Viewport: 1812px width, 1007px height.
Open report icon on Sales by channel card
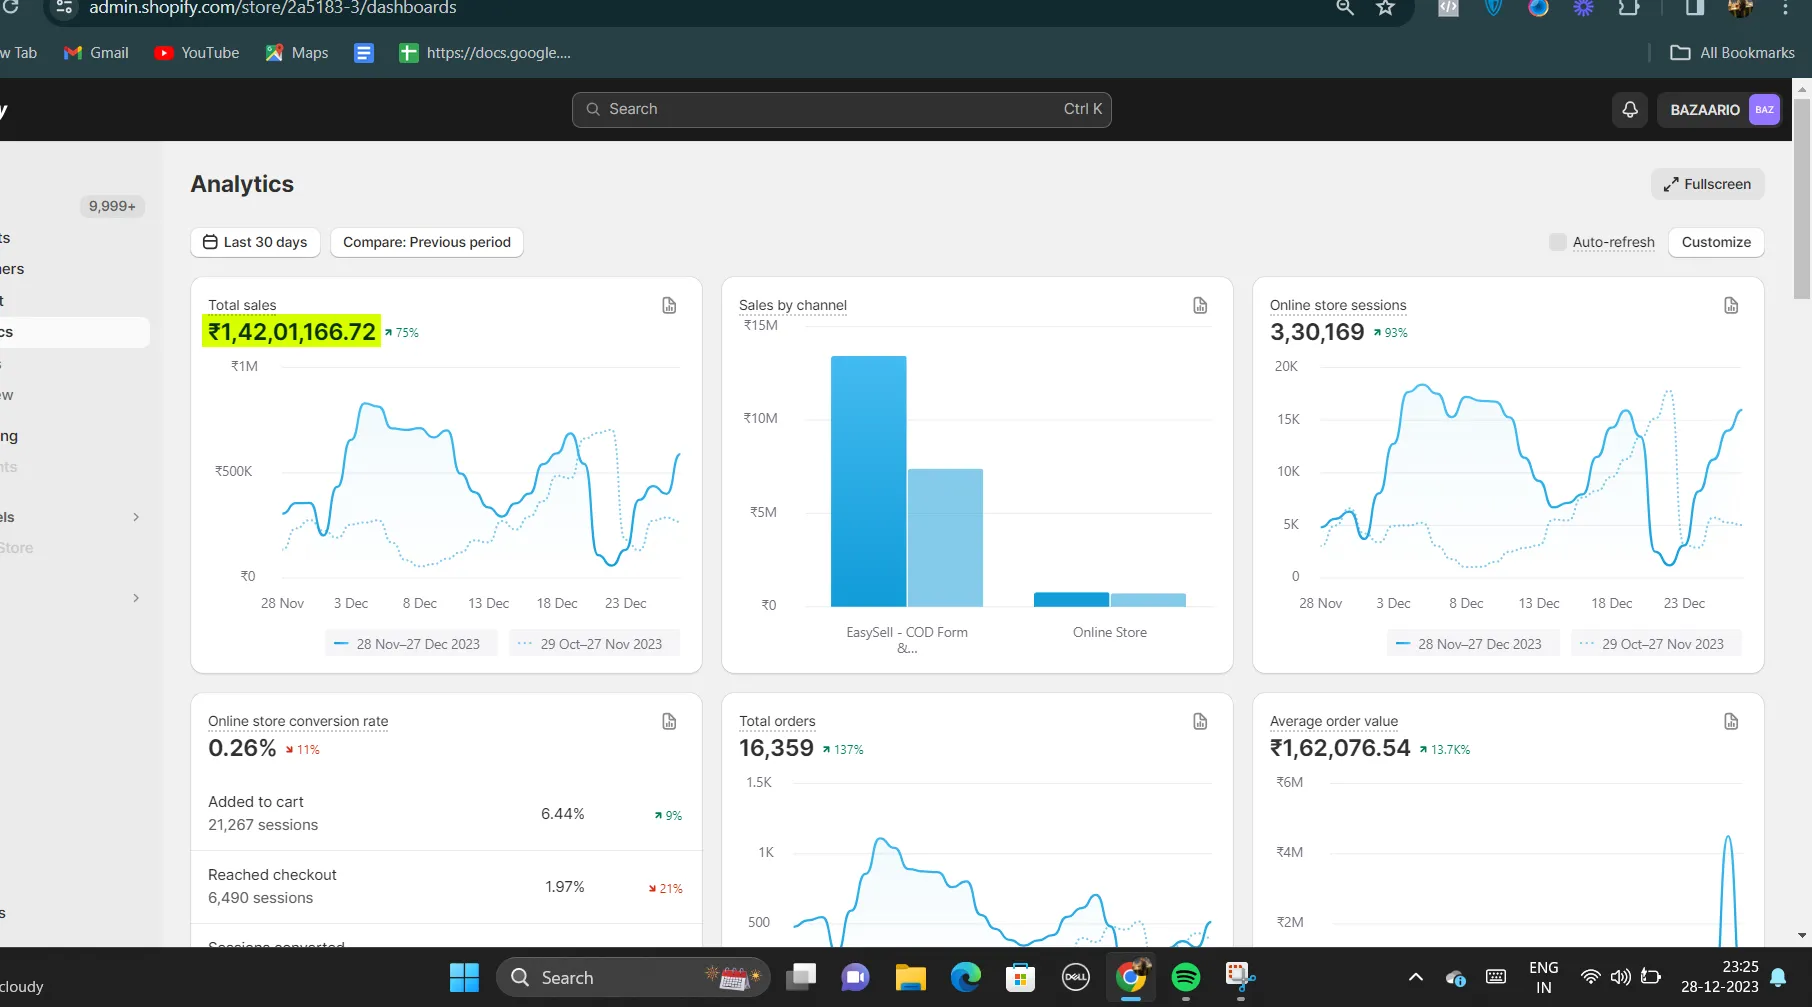[1200, 306]
